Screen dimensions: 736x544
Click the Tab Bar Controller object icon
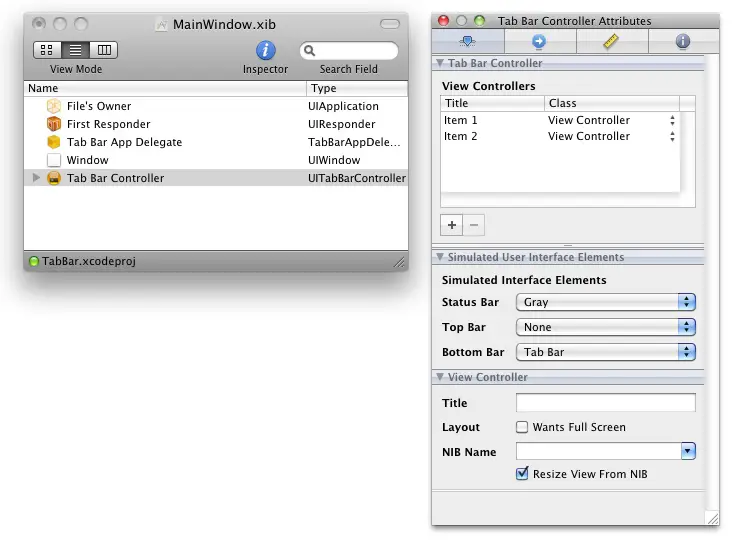click(x=54, y=178)
